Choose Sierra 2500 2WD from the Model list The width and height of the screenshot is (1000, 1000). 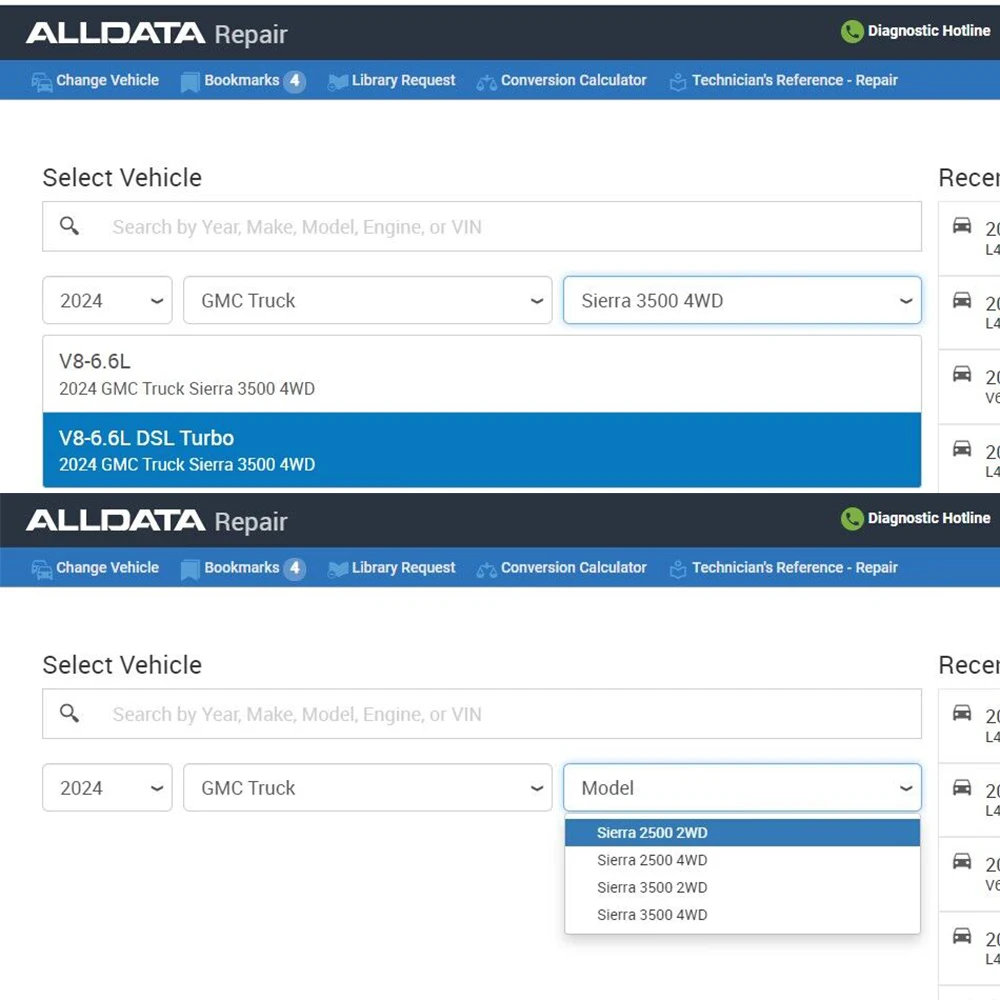click(742, 833)
